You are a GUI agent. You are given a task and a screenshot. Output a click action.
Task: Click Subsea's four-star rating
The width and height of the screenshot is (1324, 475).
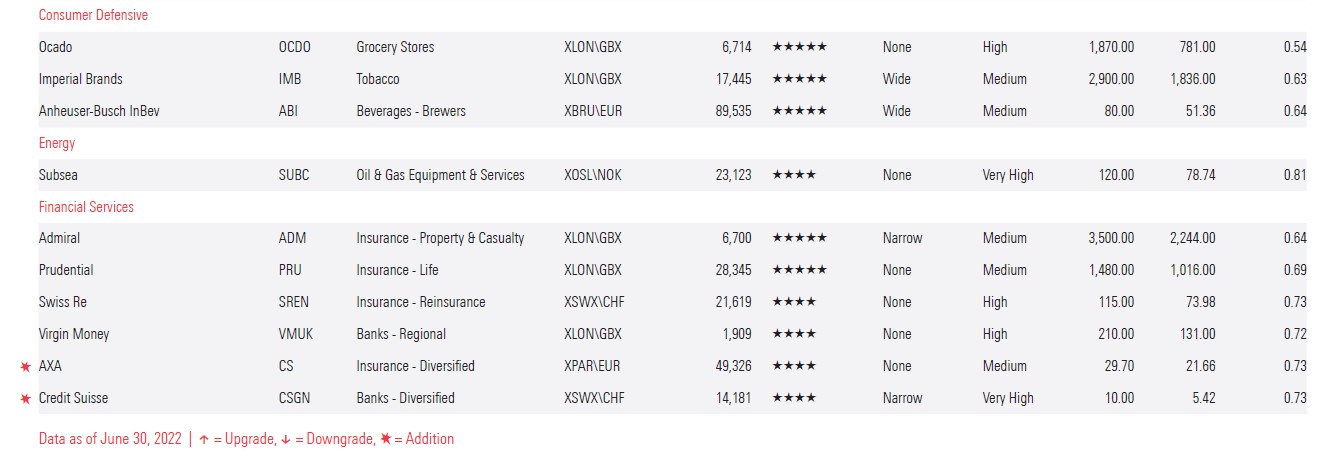pos(794,175)
